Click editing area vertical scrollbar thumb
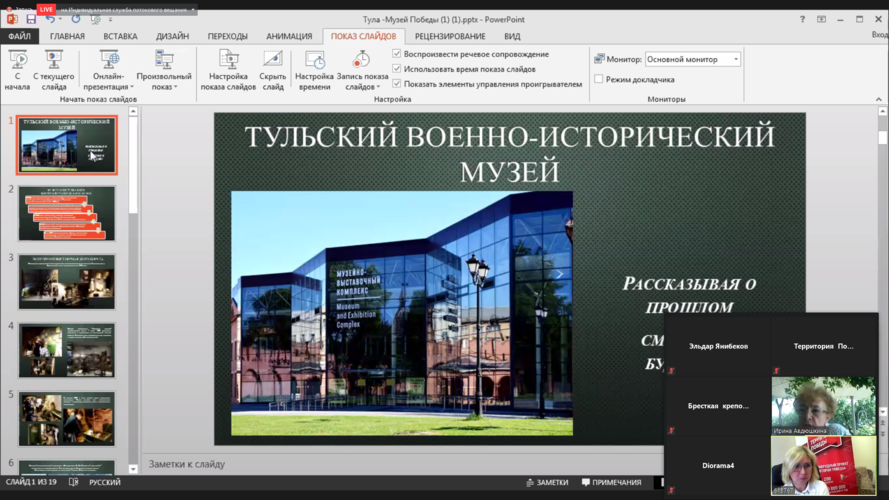Image resolution: width=889 pixels, height=500 pixels. [883, 137]
